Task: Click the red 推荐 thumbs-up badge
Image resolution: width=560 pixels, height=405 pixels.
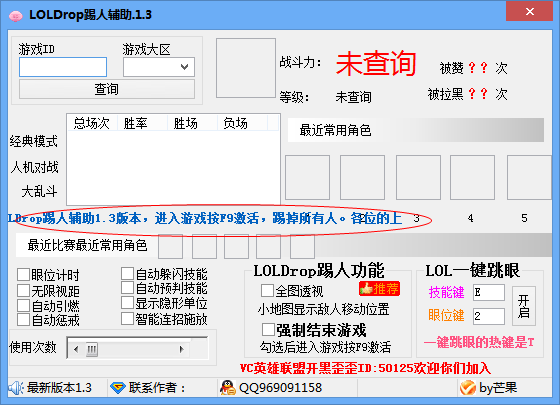Action: coord(379,289)
